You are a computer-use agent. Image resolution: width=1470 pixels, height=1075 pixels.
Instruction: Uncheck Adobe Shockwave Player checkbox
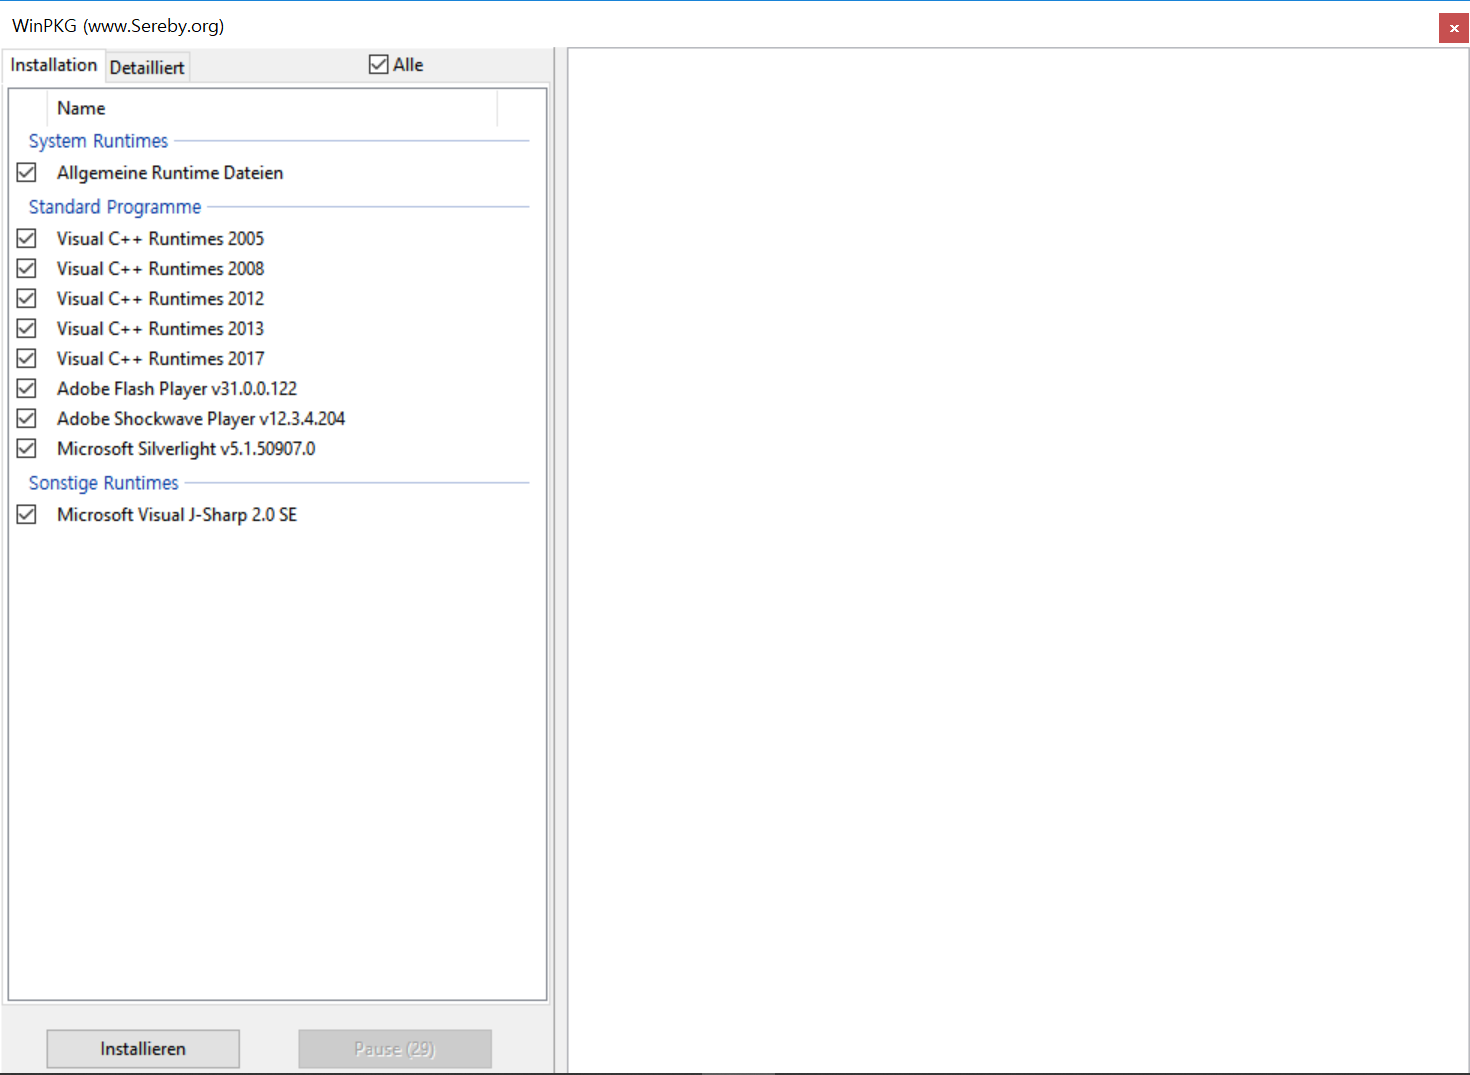[27, 419]
